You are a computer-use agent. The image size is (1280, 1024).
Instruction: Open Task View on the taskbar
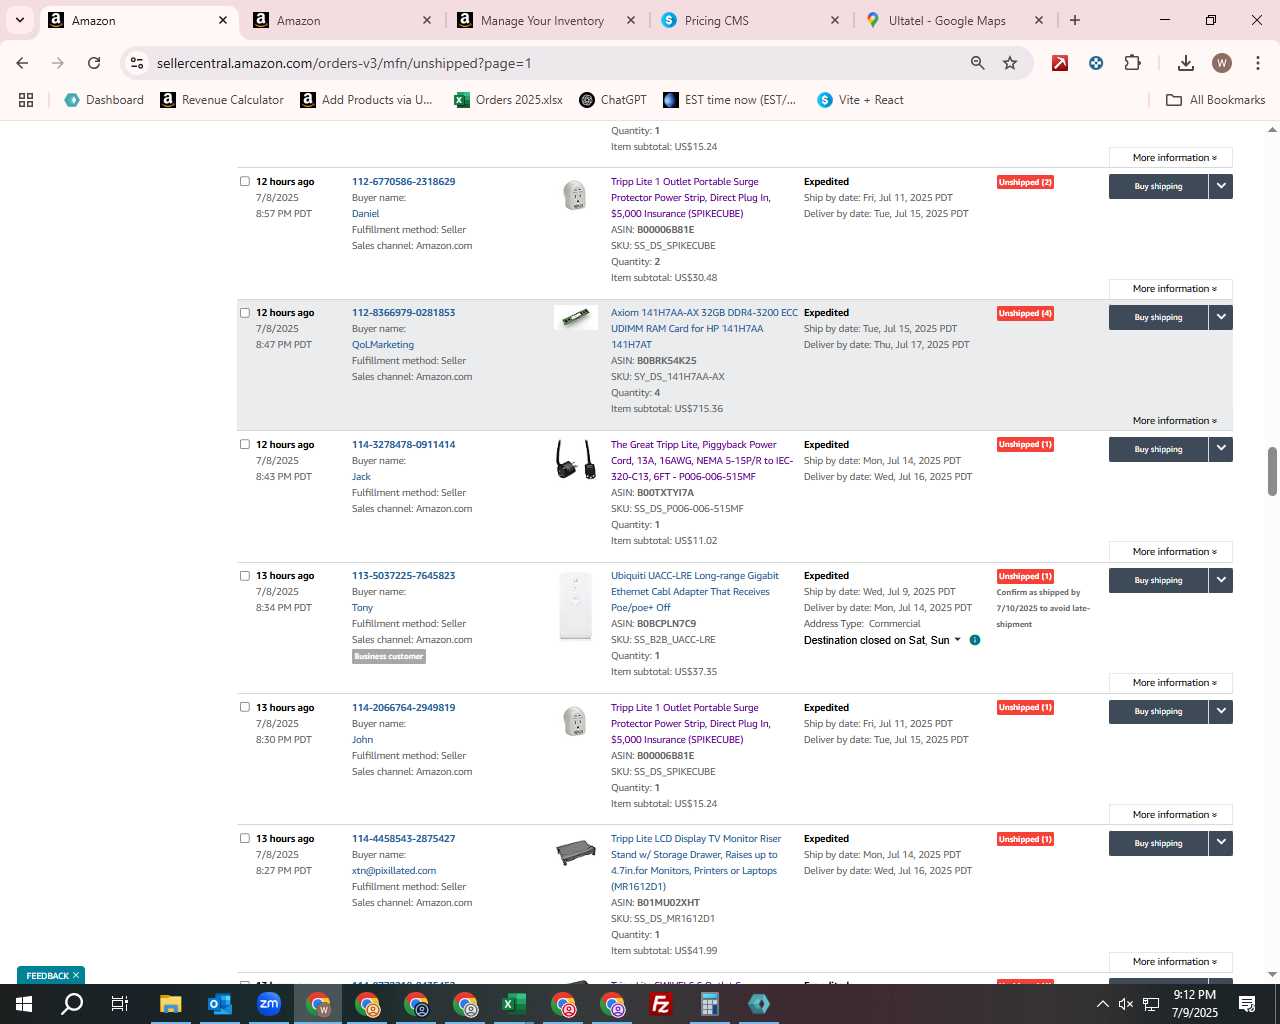pyautogui.click(x=120, y=1004)
